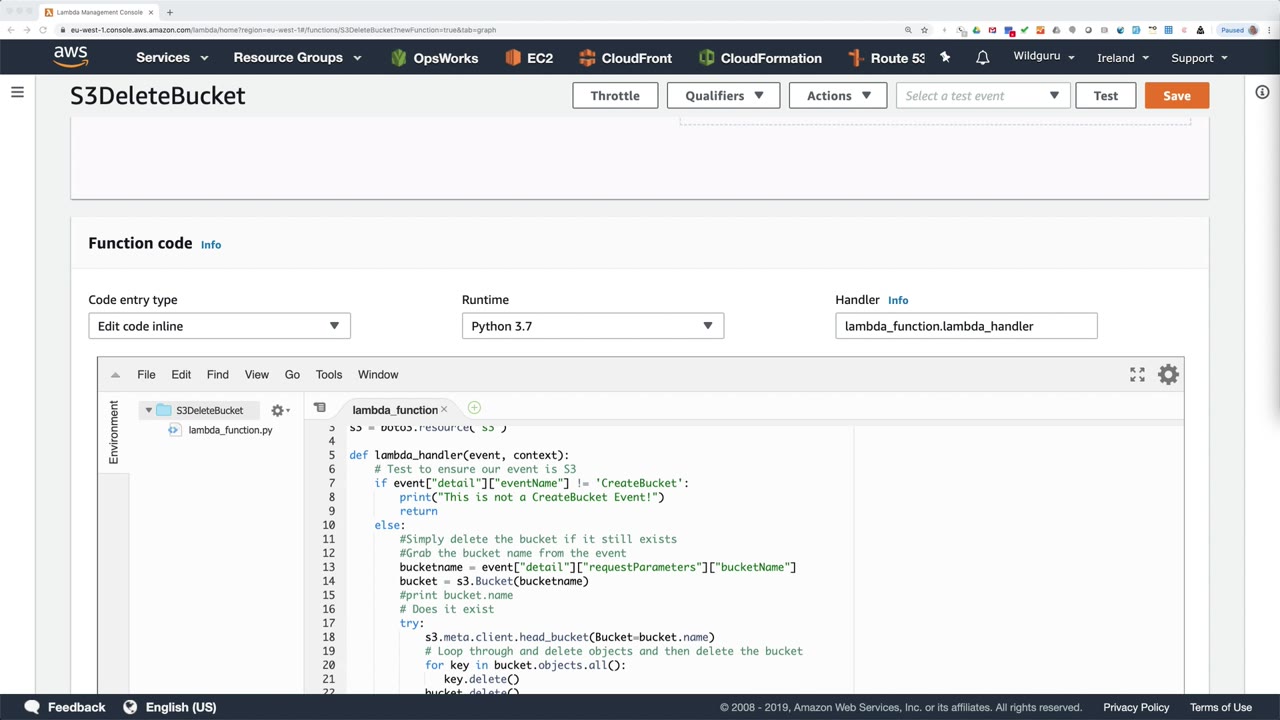
Task: Open the Select a test event dropdown
Action: pyautogui.click(x=982, y=96)
